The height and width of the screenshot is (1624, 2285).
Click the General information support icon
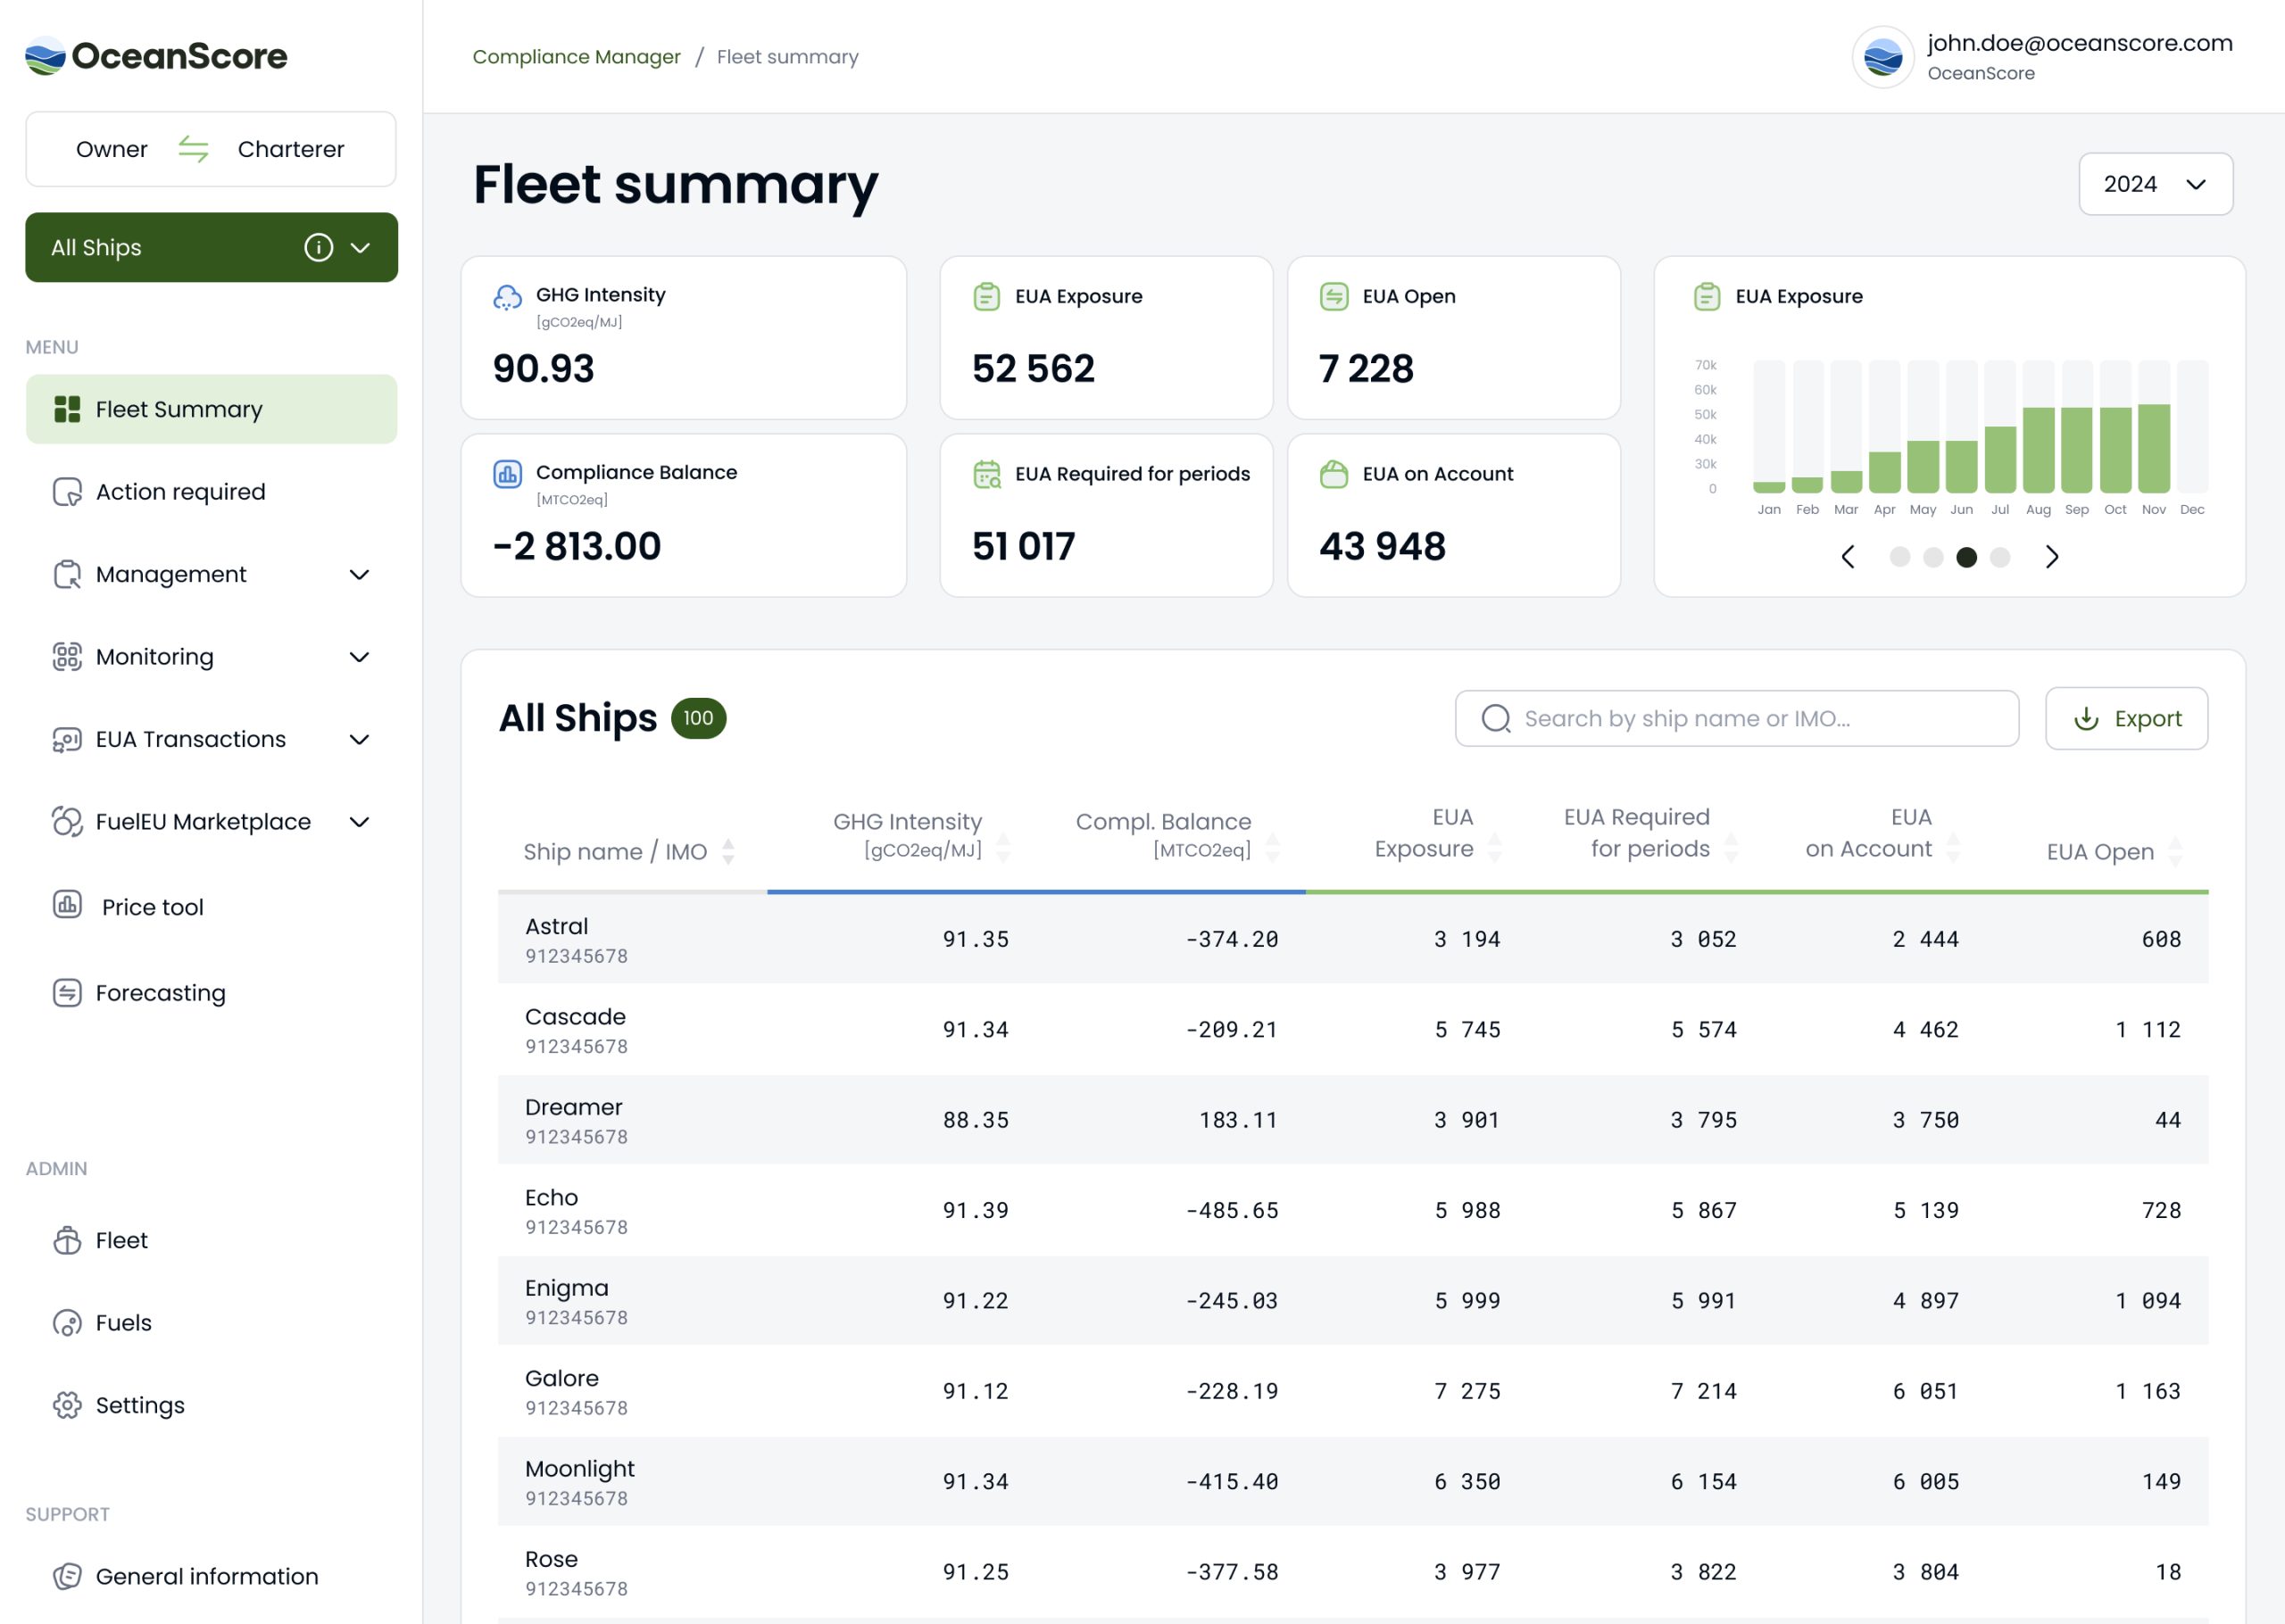point(67,1575)
